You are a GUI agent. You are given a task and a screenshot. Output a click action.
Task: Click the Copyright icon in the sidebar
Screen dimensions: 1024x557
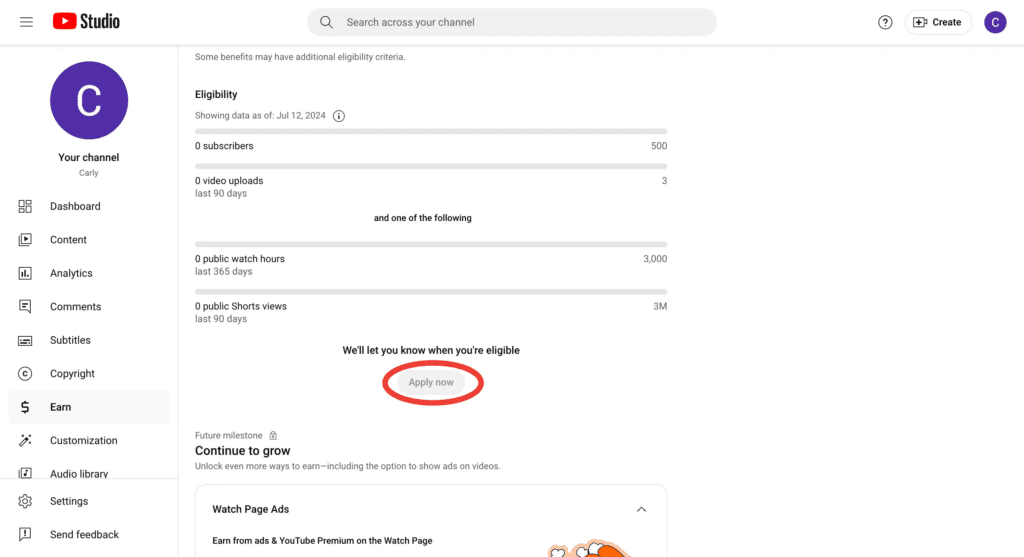click(x=25, y=374)
